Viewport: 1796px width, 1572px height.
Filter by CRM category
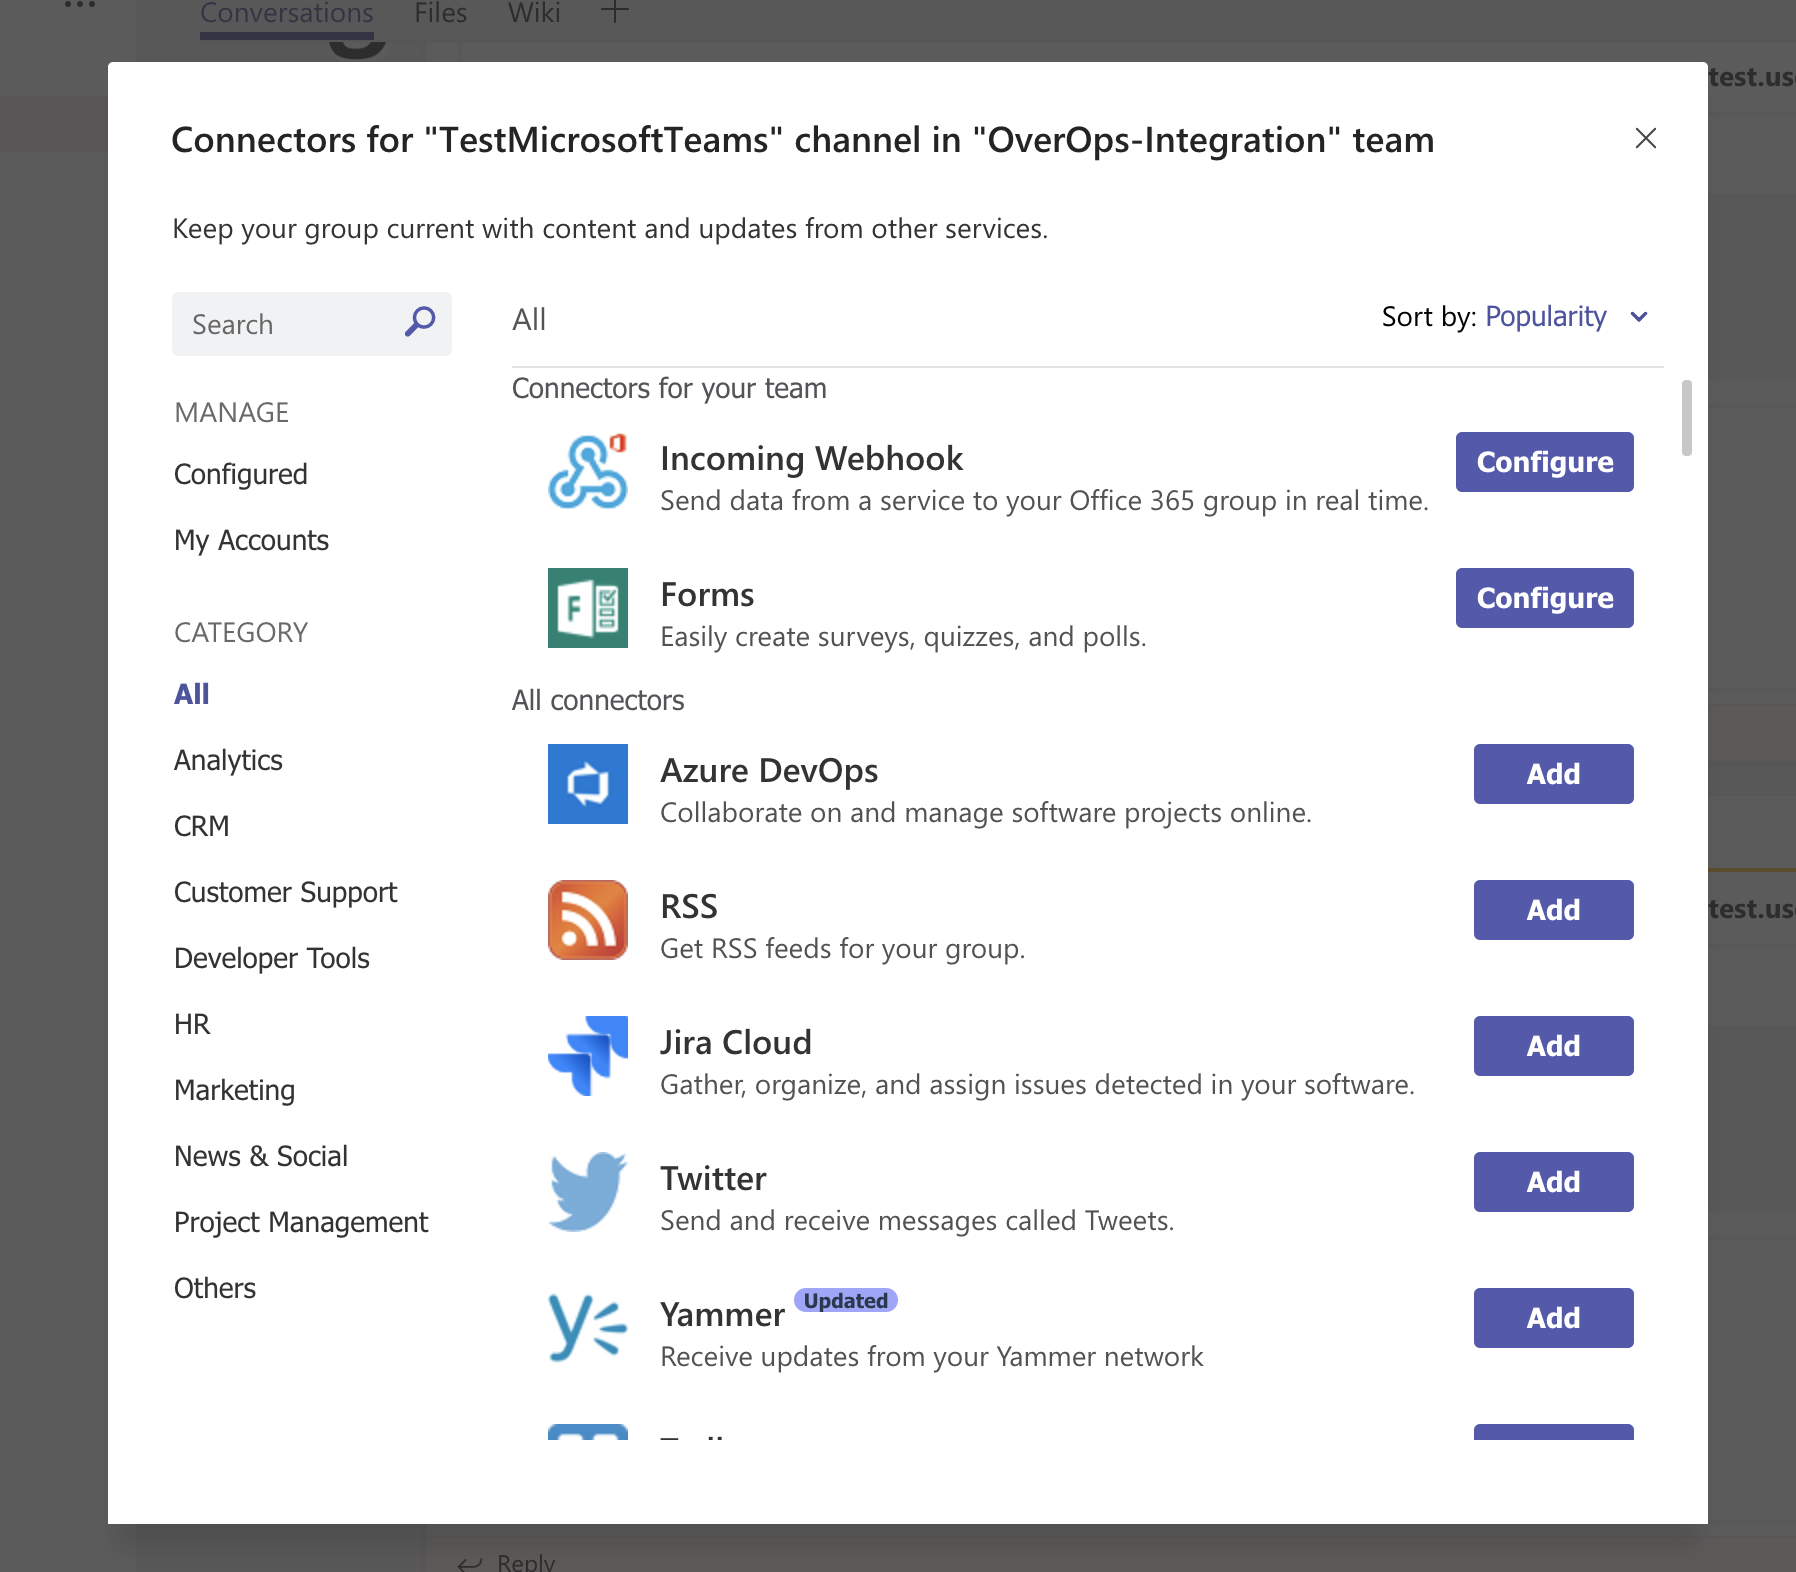(x=202, y=826)
